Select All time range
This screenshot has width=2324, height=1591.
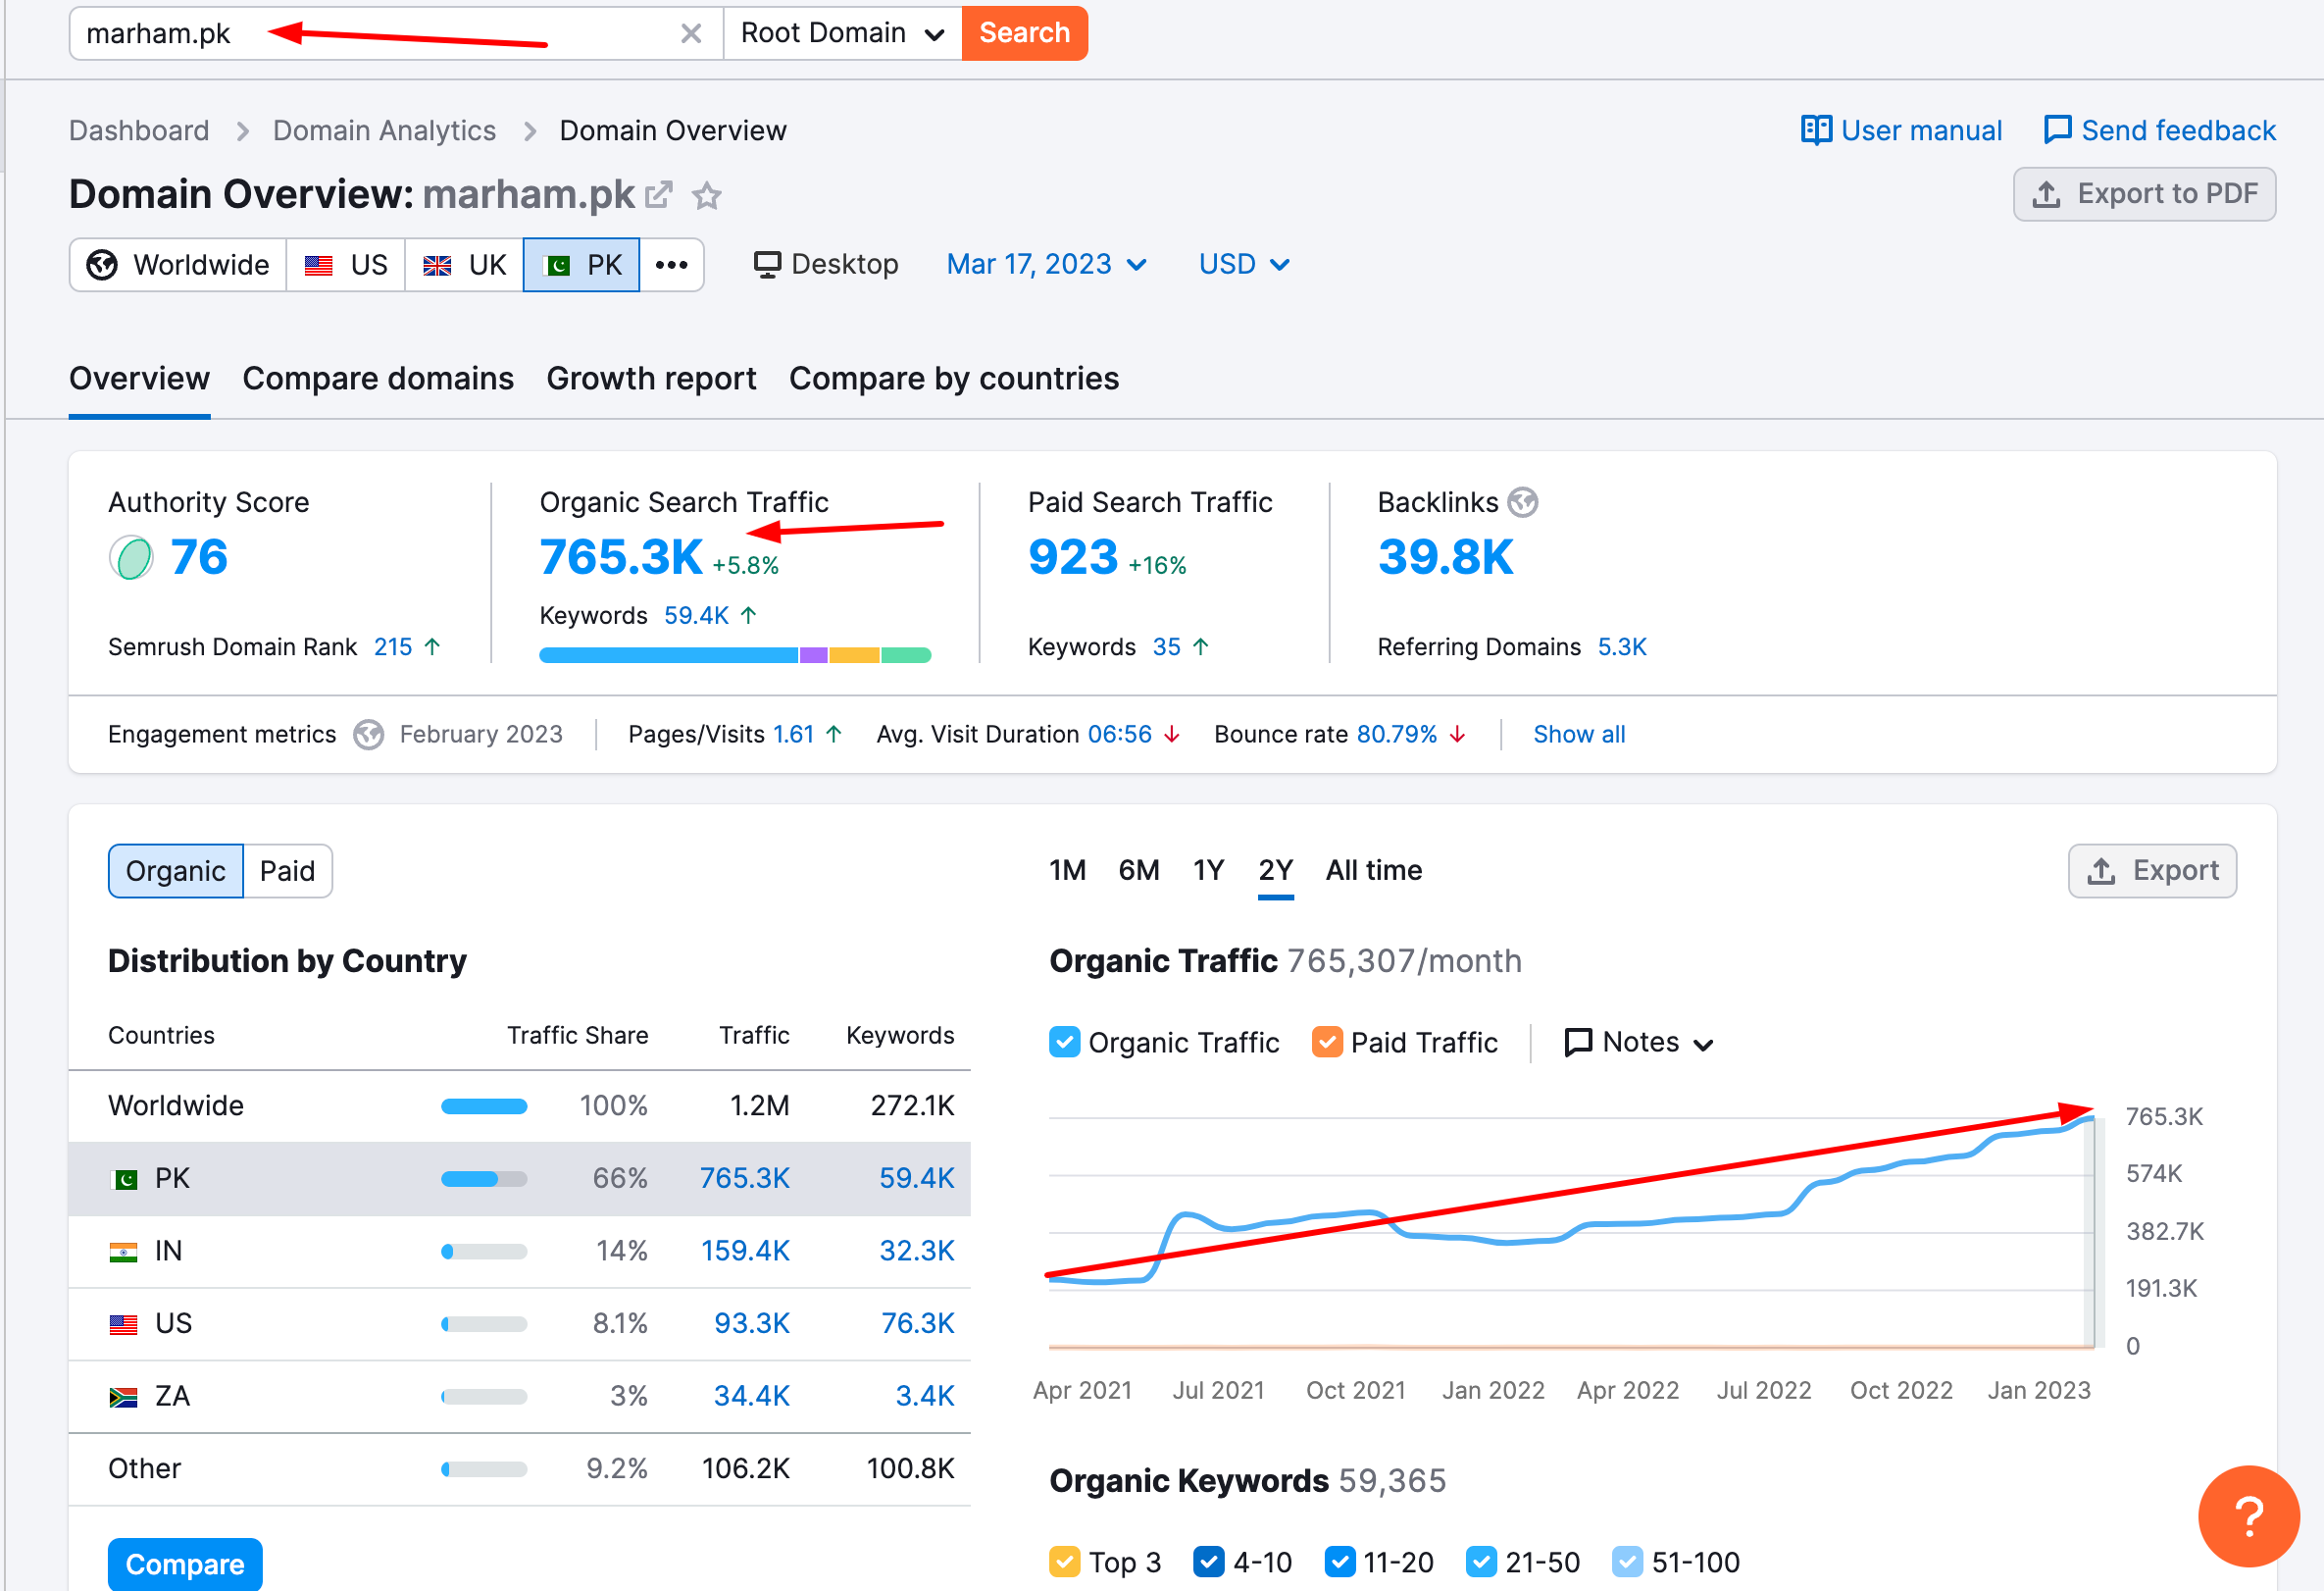click(x=1373, y=870)
